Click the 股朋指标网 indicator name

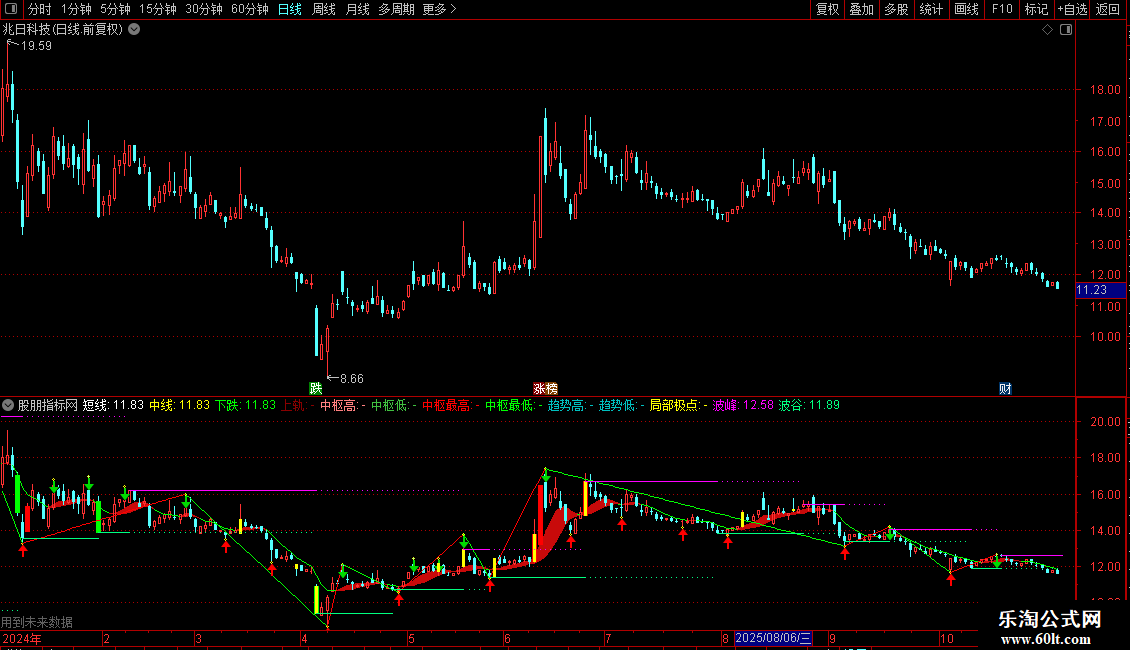coord(48,405)
